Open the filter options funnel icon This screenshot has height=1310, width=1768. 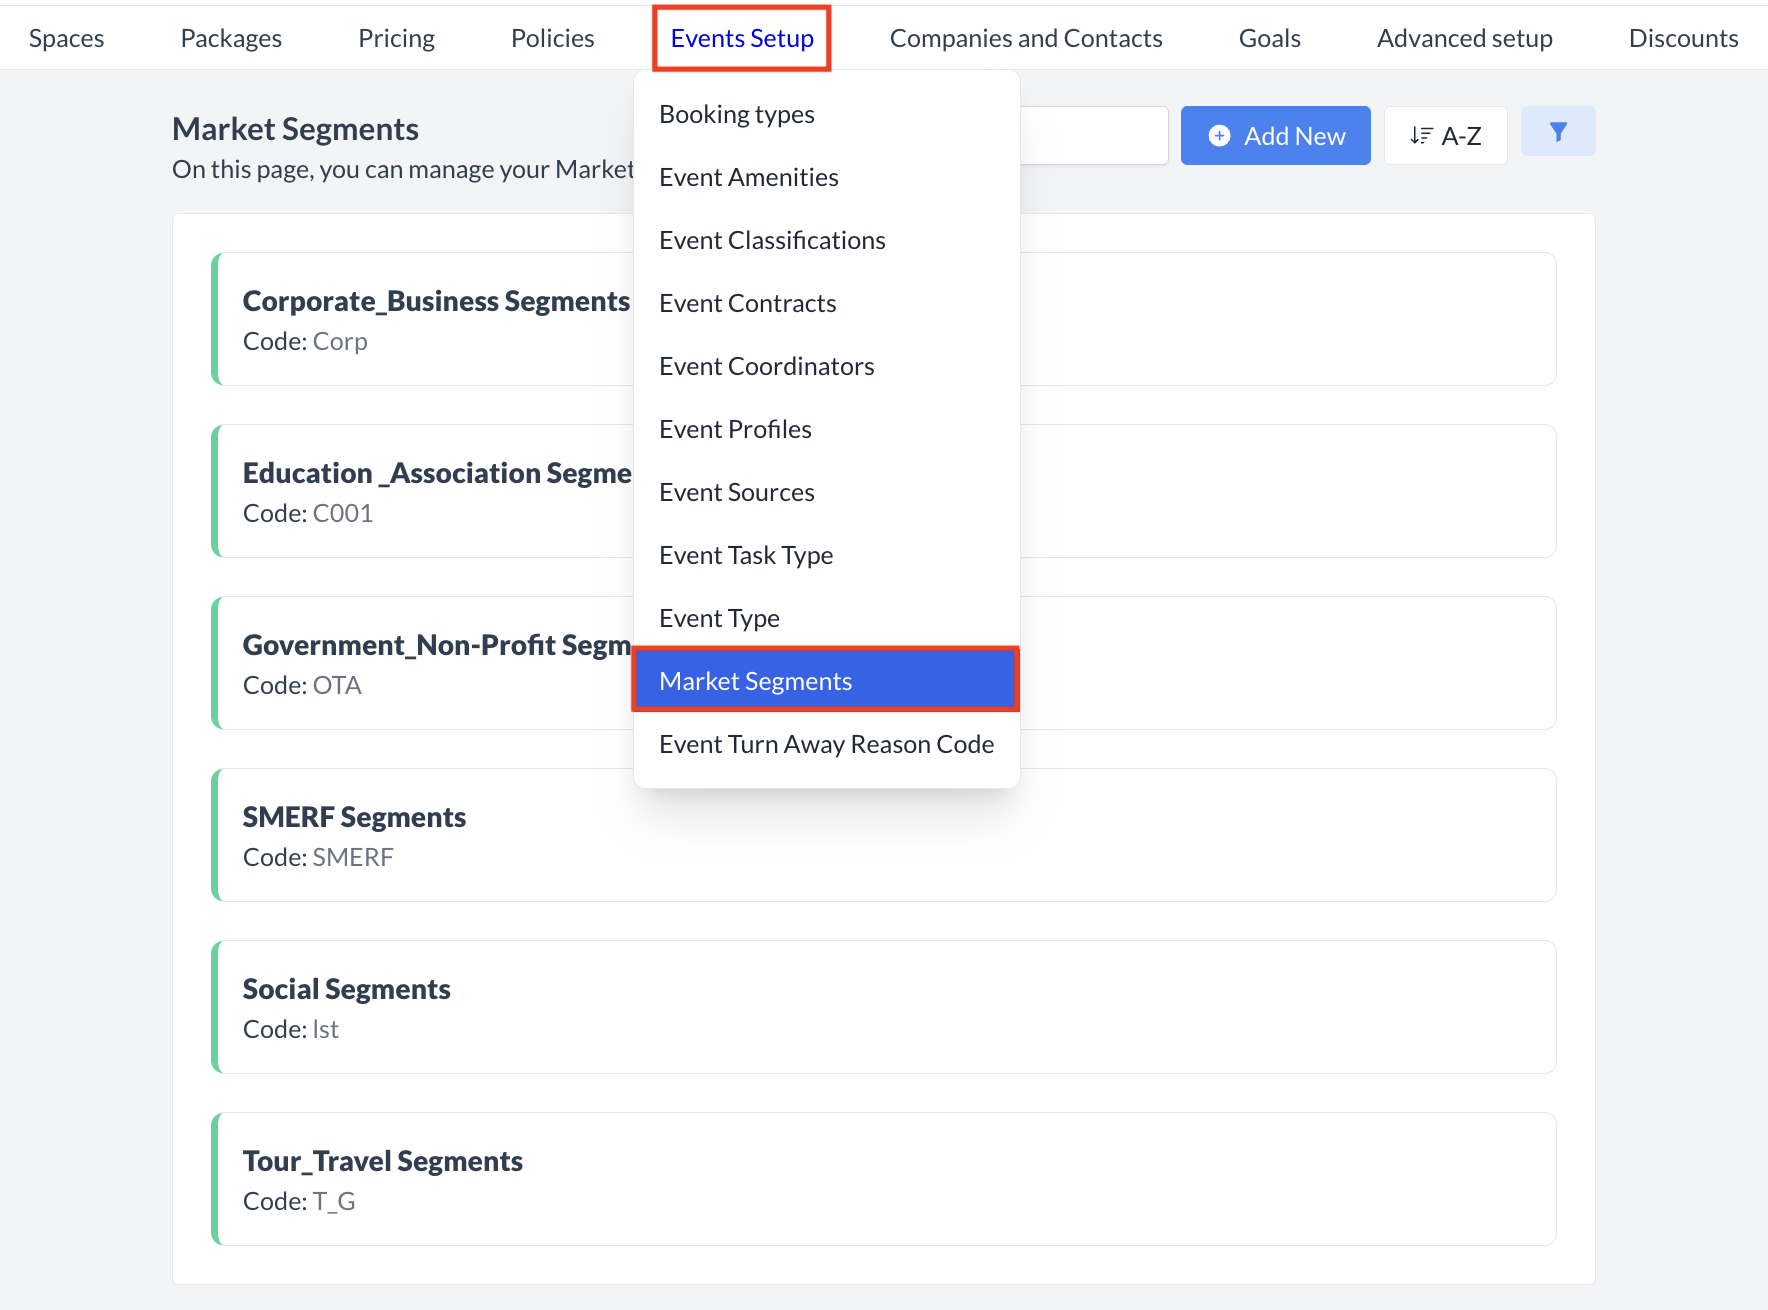[x=1557, y=130]
